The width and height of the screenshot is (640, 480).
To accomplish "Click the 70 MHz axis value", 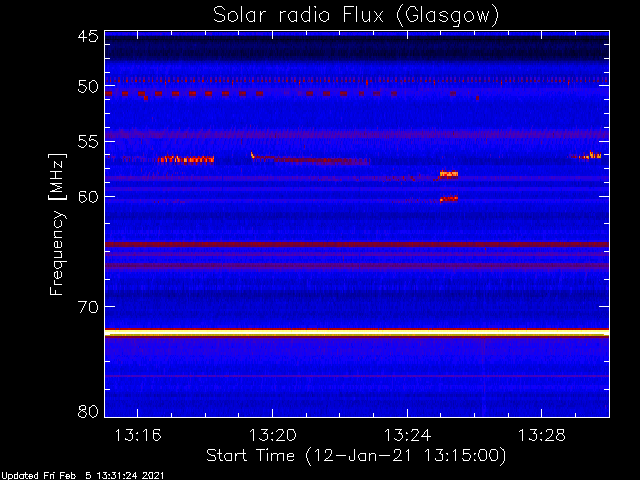I will [88, 307].
